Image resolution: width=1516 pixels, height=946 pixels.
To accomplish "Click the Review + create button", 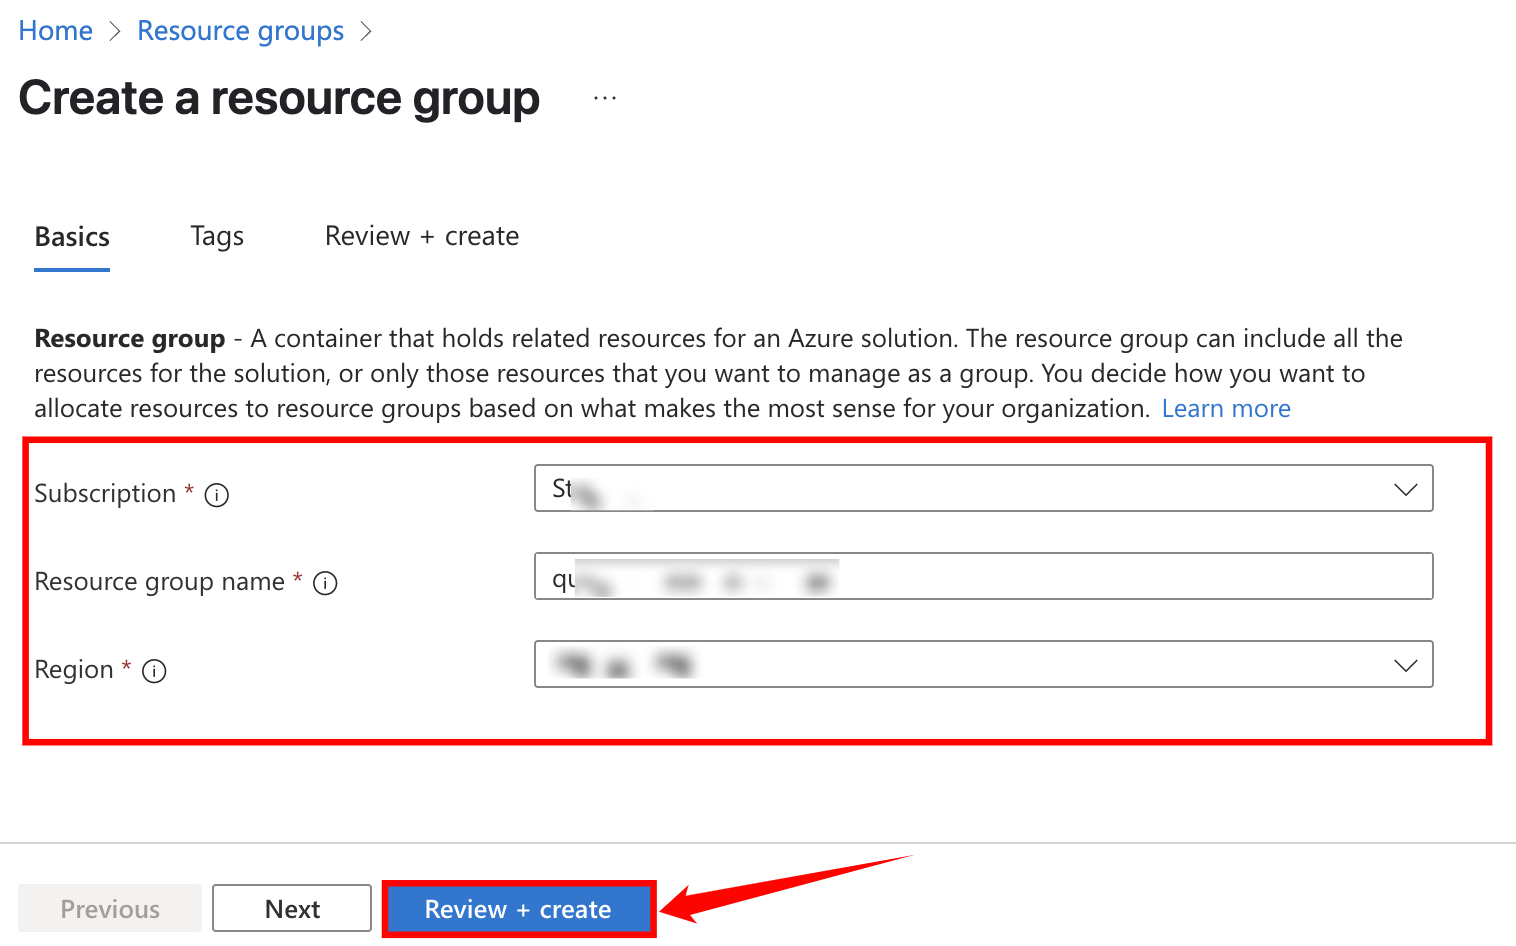I will pos(518,909).
